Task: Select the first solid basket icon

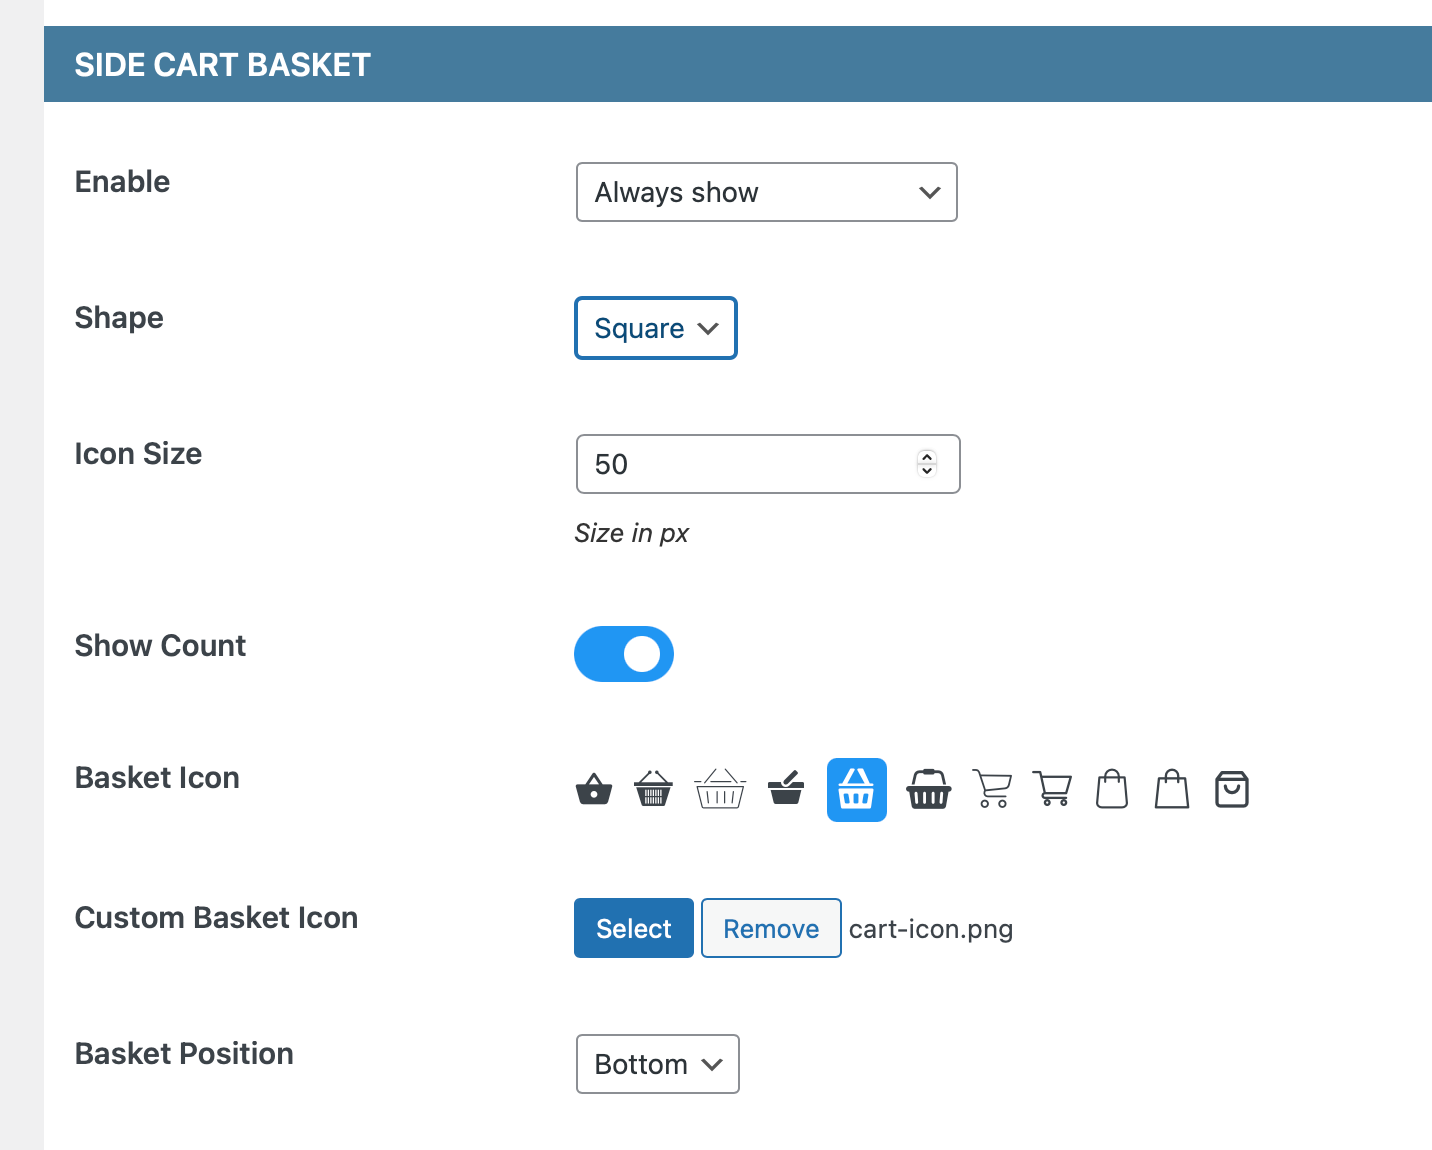Action: 594,790
